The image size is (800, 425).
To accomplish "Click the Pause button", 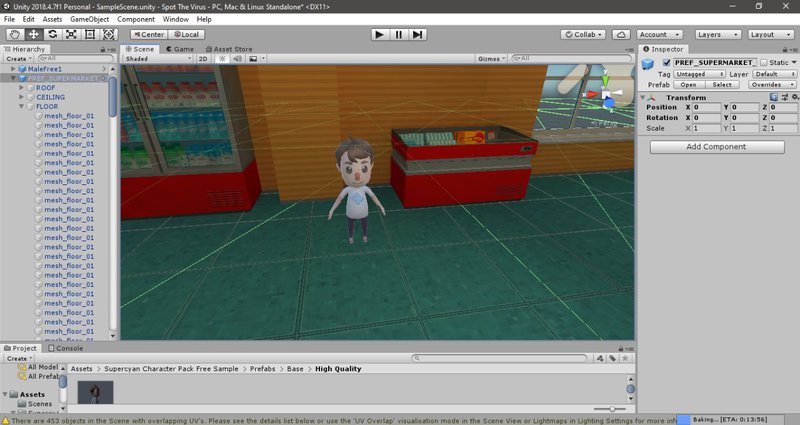I will click(x=398, y=34).
